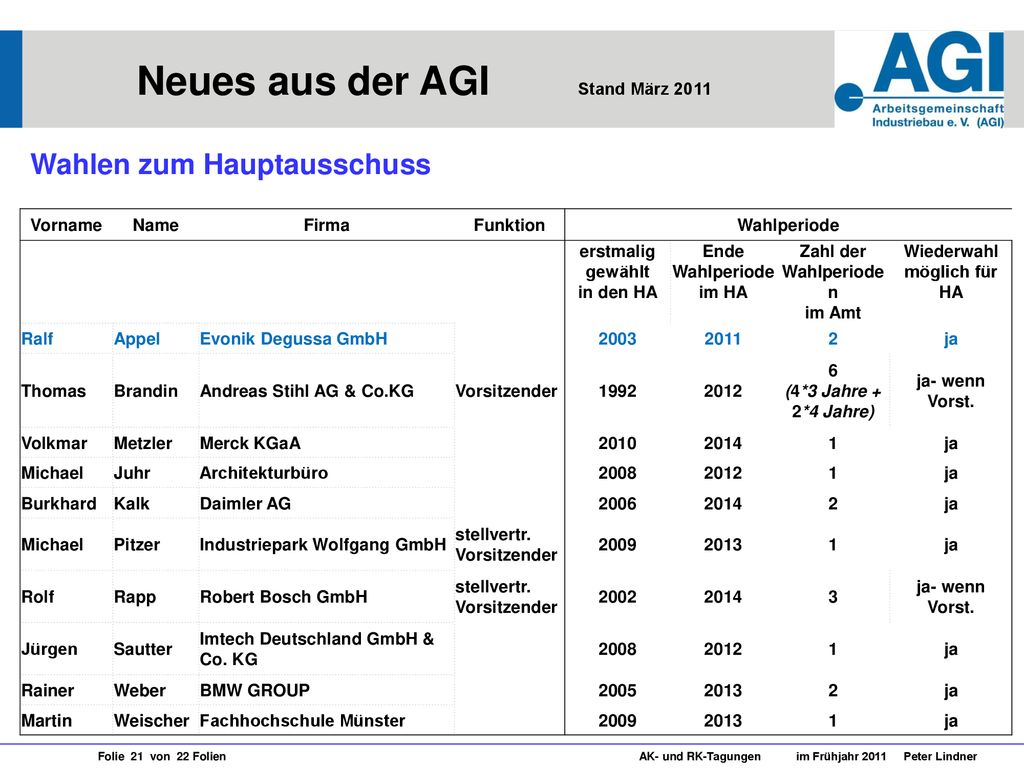The image size is (1024, 768).
Task: Click the "Firma" column header
Action: (x=327, y=225)
